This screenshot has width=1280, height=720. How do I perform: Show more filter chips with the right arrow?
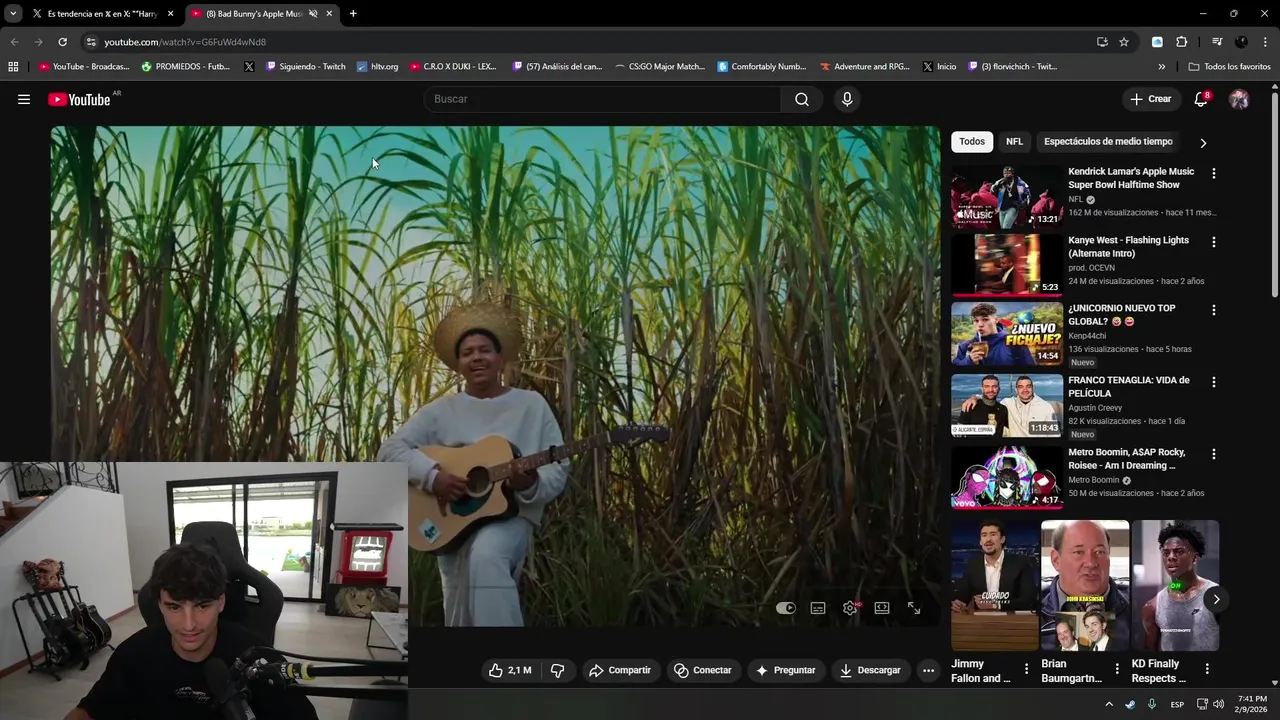[x=1203, y=143]
